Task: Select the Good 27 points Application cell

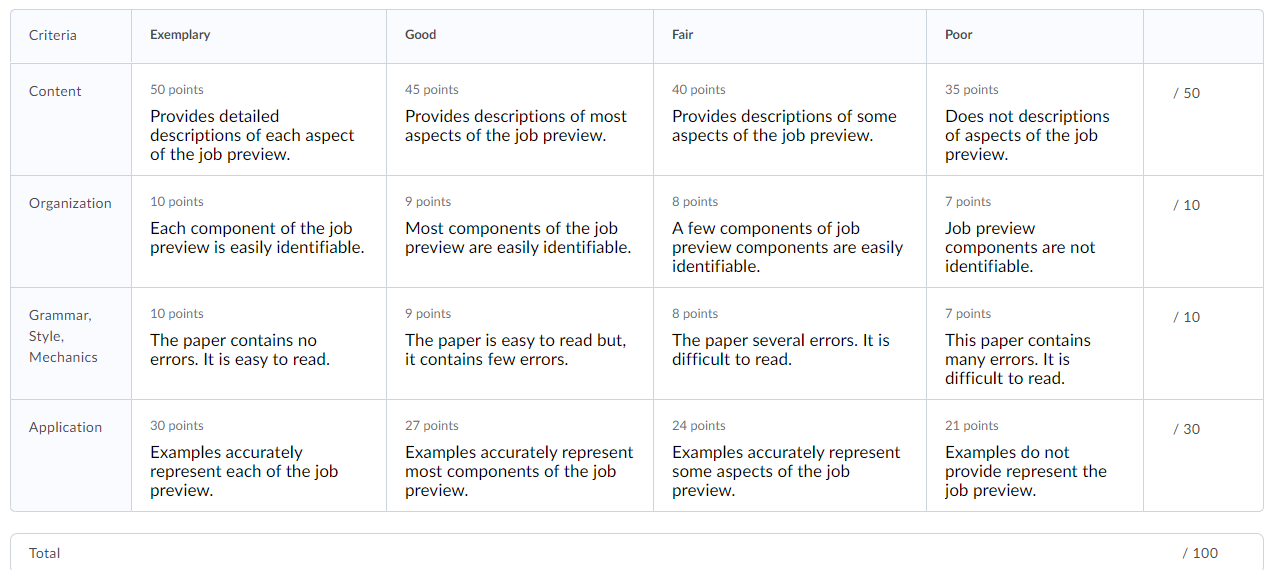Action: [520, 456]
